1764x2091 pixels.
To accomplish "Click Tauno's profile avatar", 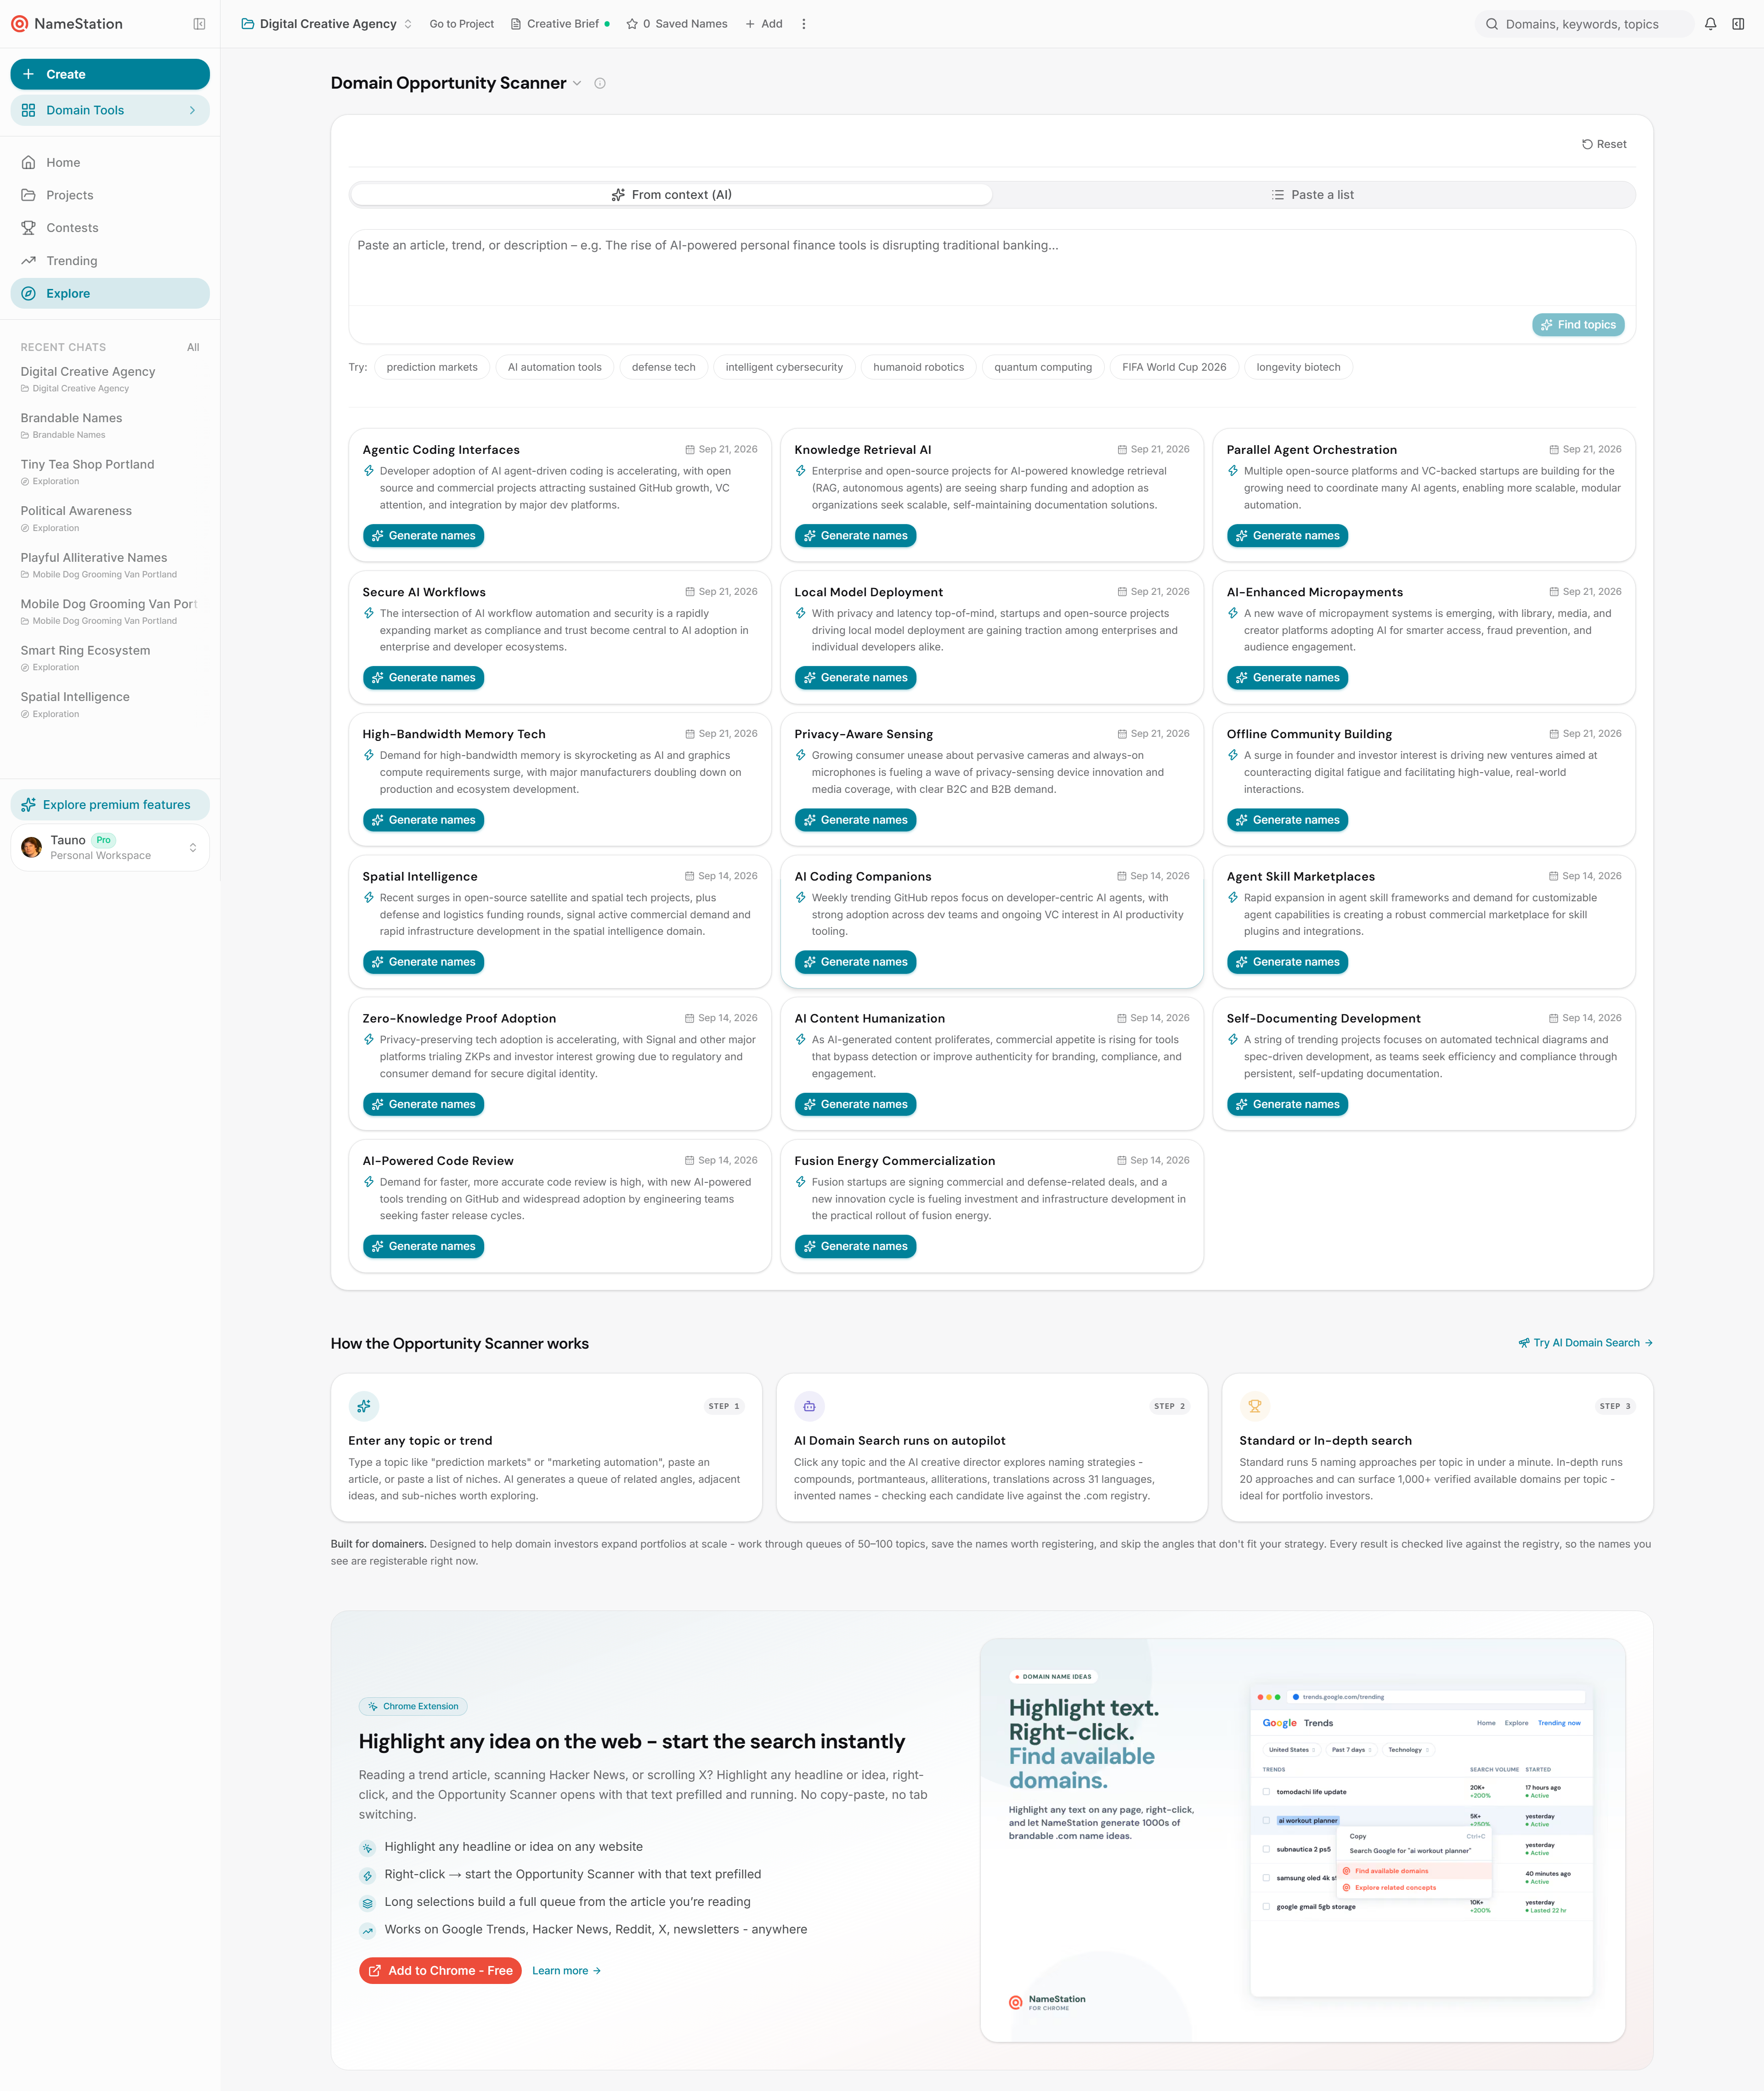I will click(32, 847).
